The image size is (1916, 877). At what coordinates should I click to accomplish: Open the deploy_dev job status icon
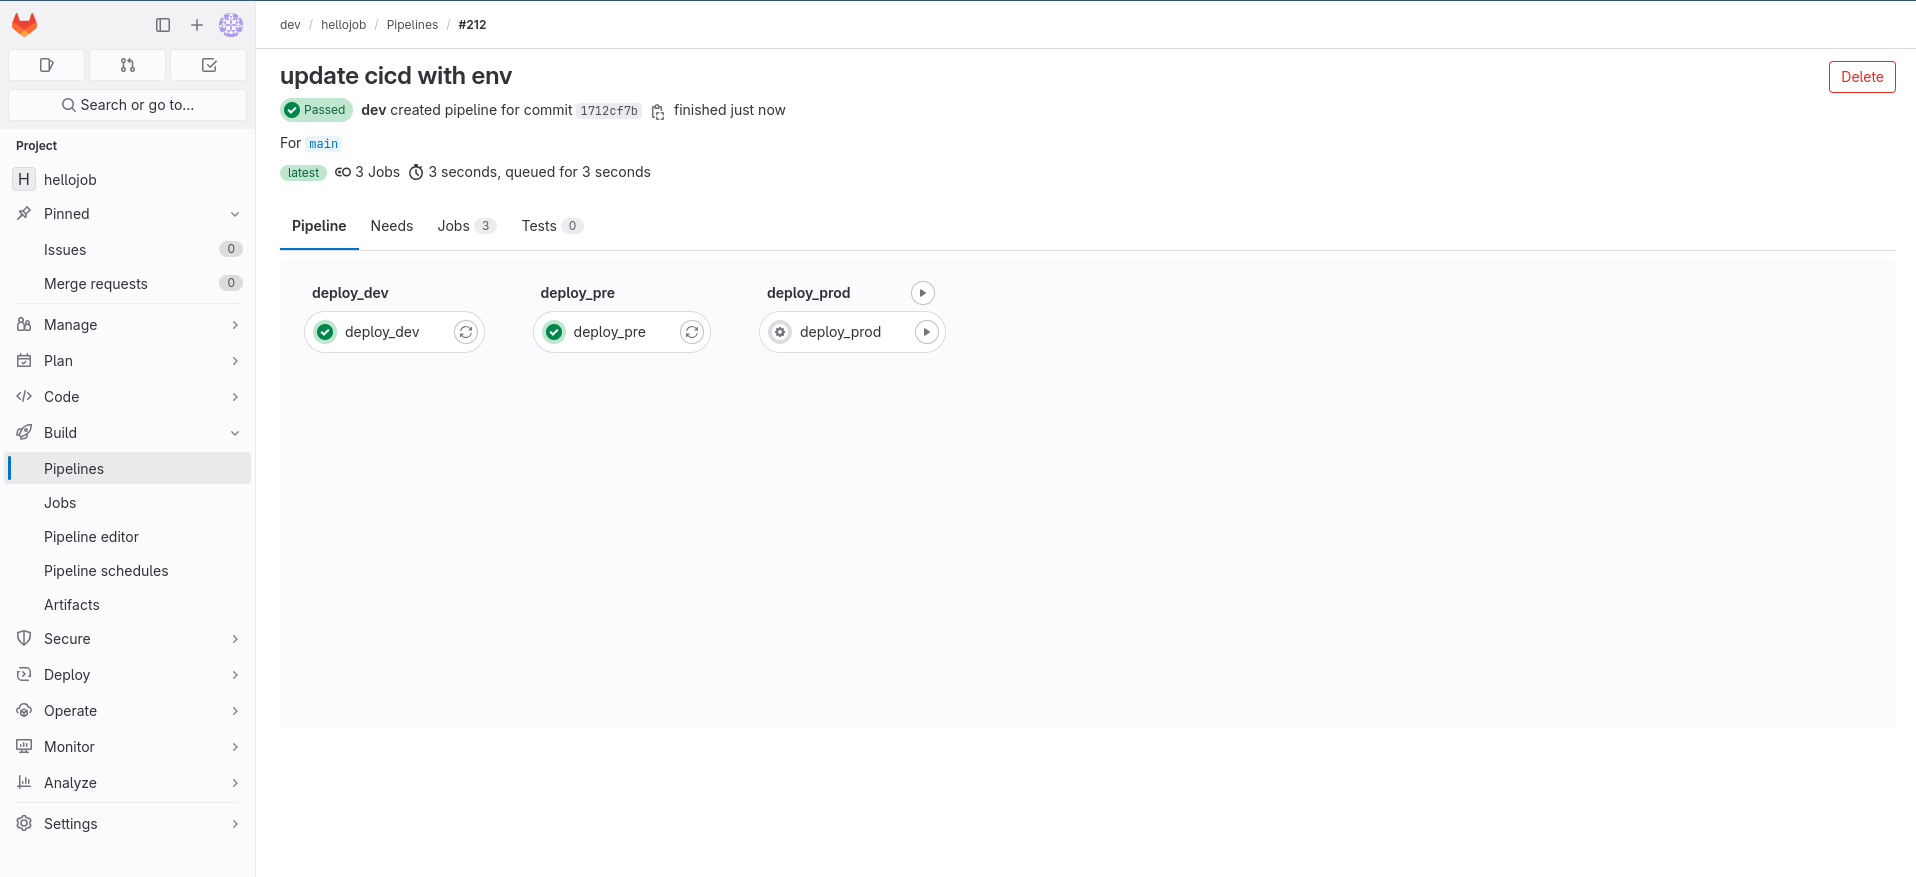[x=325, y=332]
